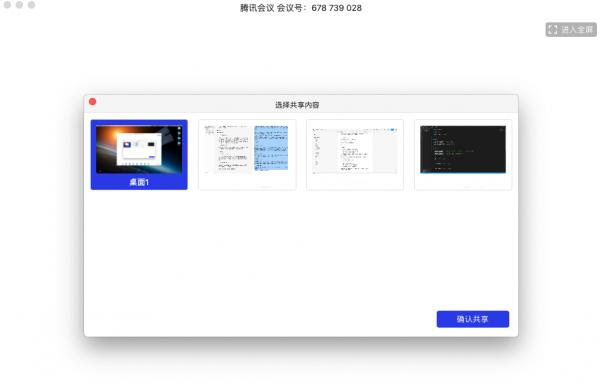Select the dark code editor window thumbnail

pos(463,155)
